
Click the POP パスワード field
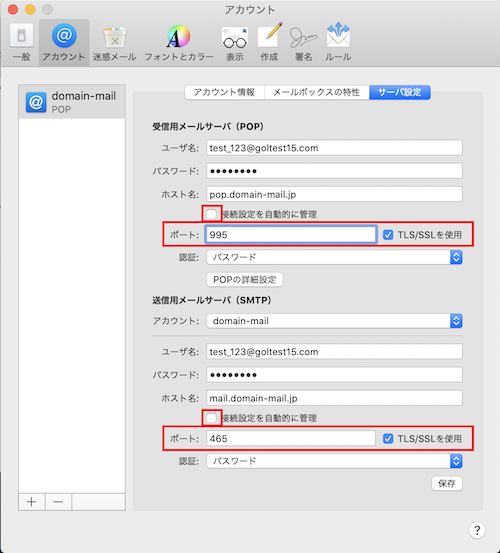point(334,171)
